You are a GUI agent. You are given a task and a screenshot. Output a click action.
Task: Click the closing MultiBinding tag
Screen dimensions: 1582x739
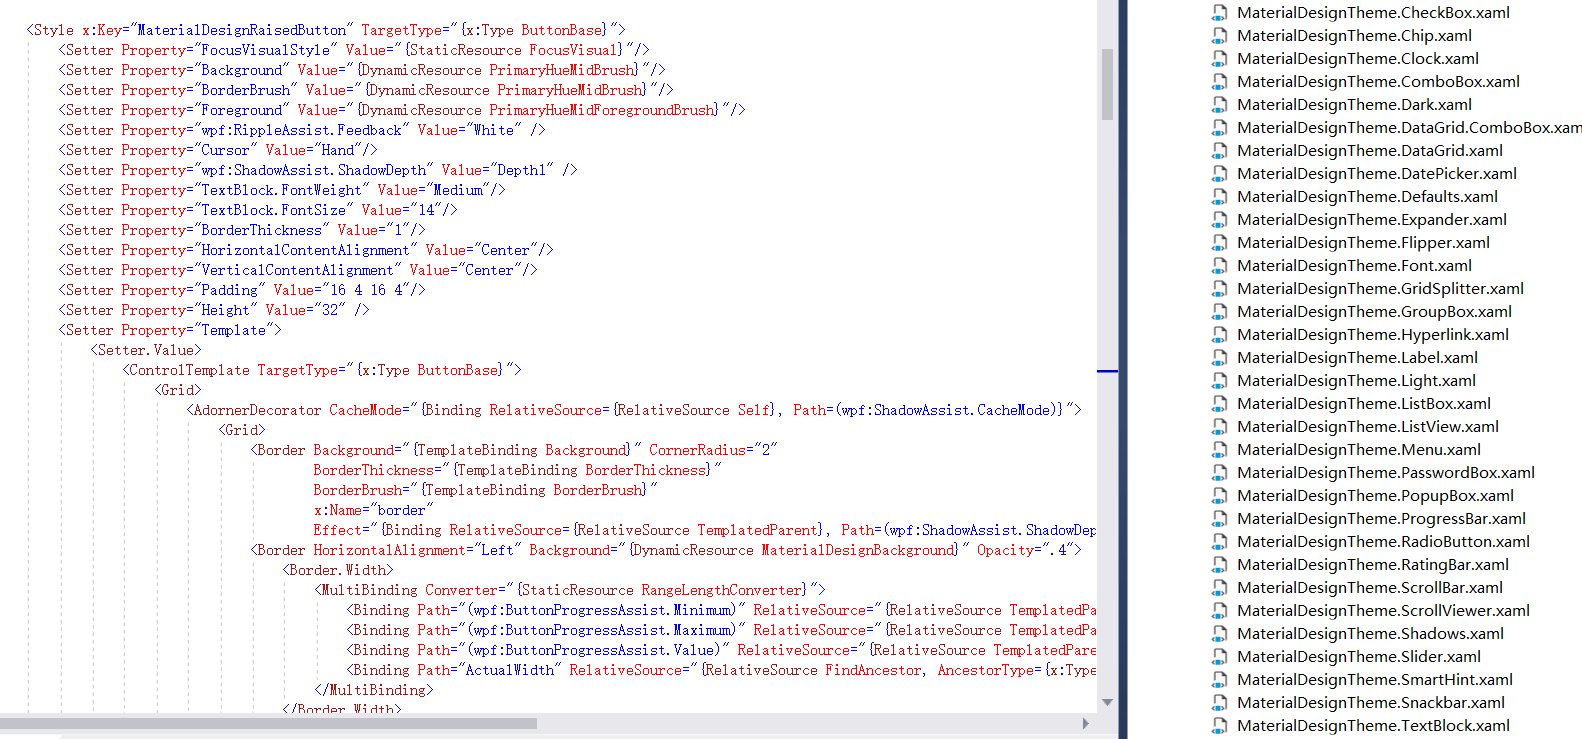374,690
